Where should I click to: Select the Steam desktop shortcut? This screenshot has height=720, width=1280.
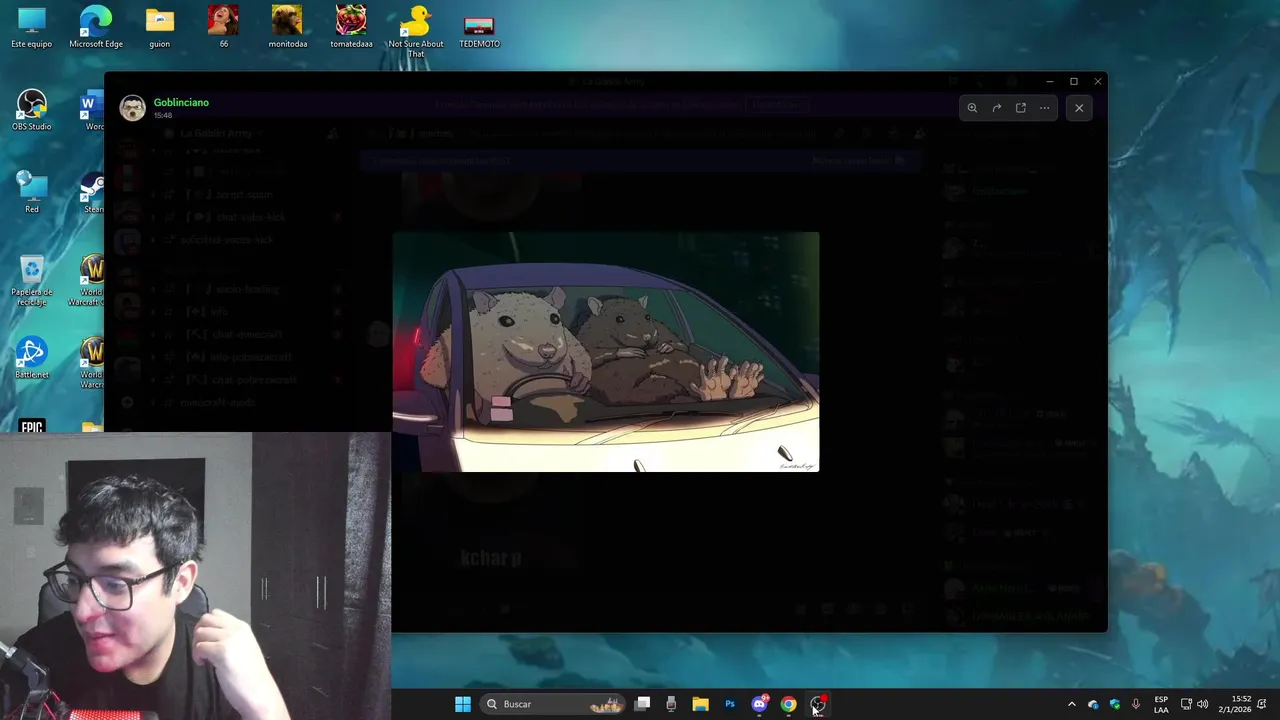point(92,192)
